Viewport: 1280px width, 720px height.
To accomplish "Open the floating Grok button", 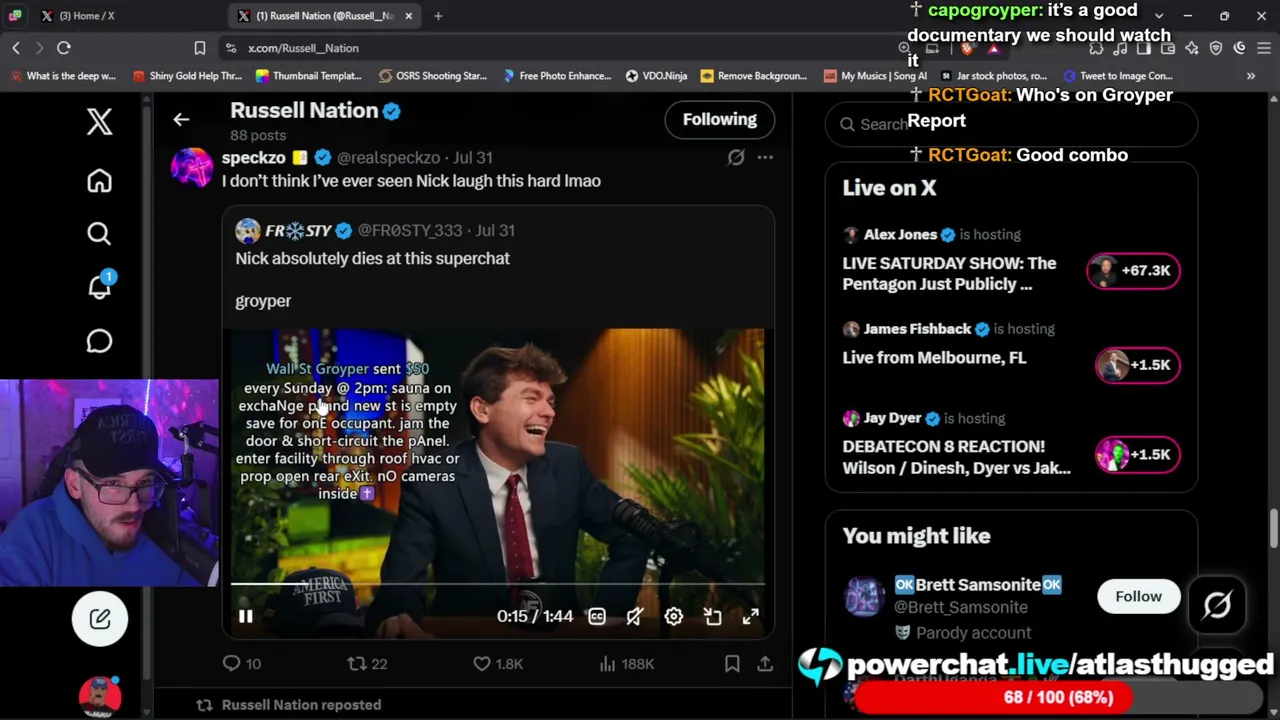I will (x=1217, y=605).
